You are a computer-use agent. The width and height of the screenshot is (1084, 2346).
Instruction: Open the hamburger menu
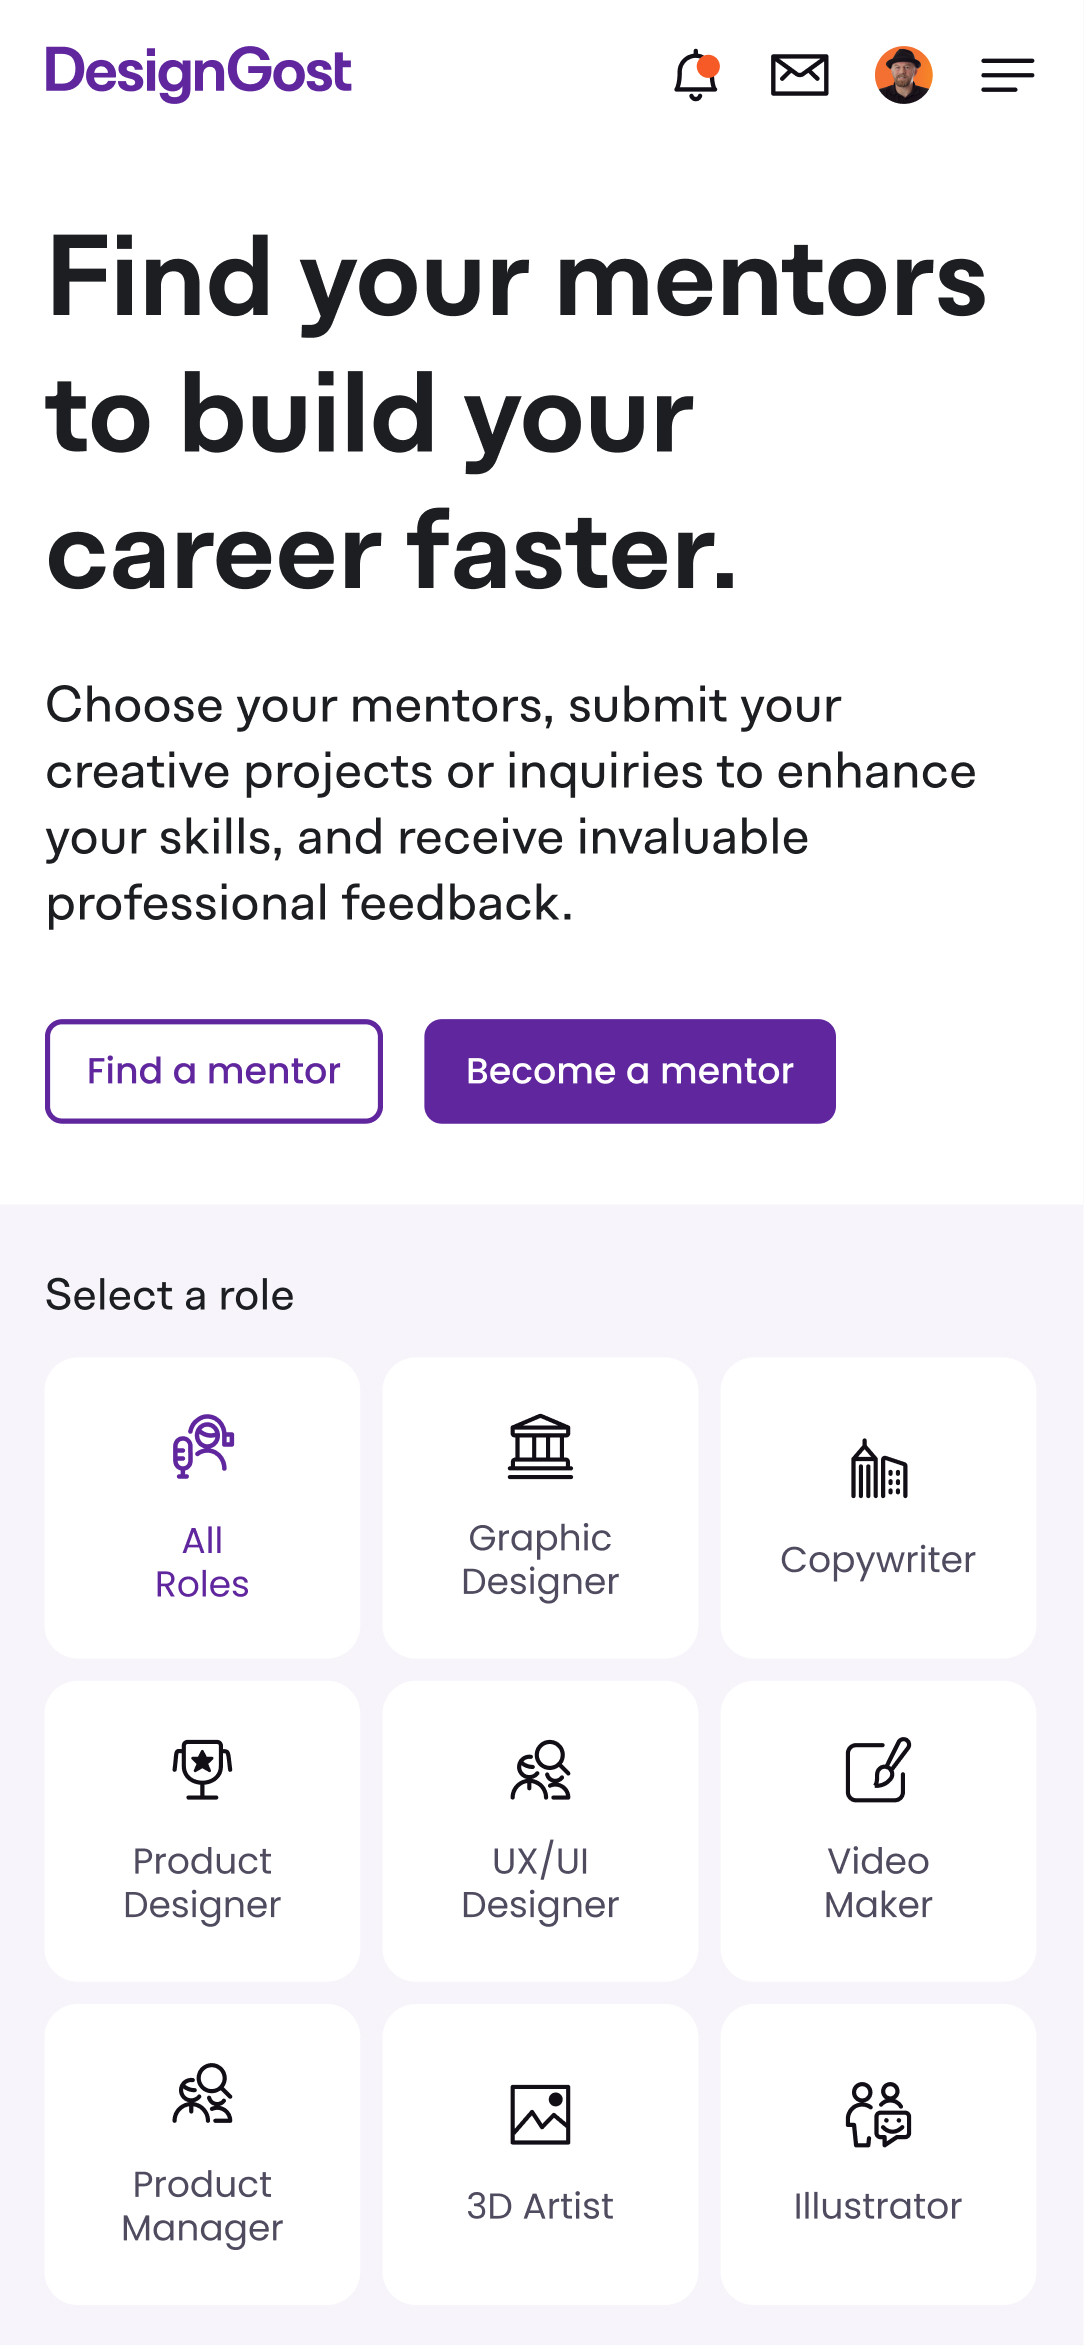click(x=1007, y=75)
